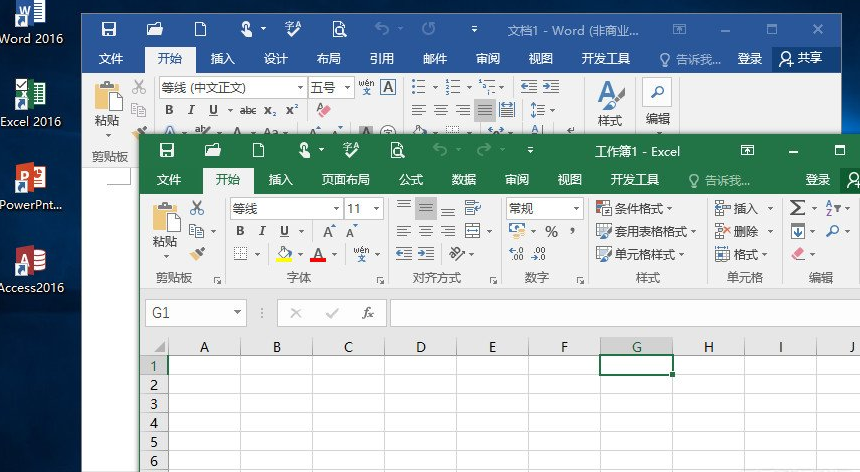Viewport: 860px width, 472px height.
Task: Click Paste clipboard icon in Excel
Action: (x=166, y=217)
